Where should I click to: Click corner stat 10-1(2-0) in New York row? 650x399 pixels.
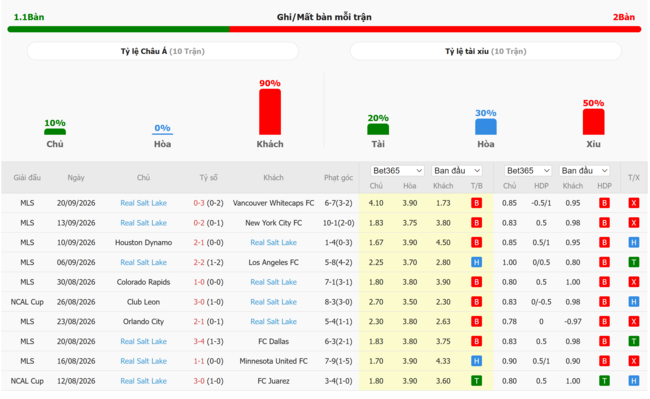(x=338, y=223)
